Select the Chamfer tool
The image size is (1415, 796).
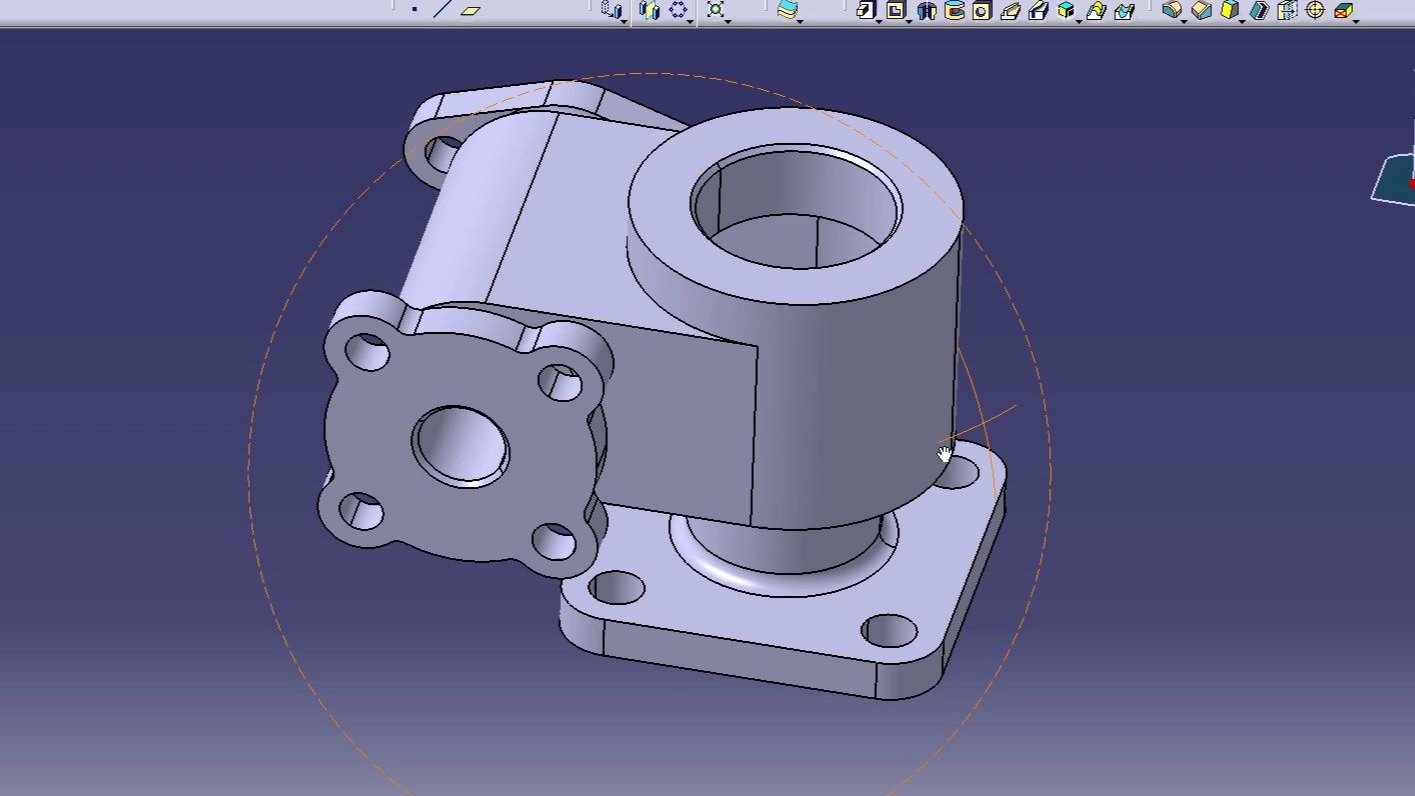(x=1201, y=10)
